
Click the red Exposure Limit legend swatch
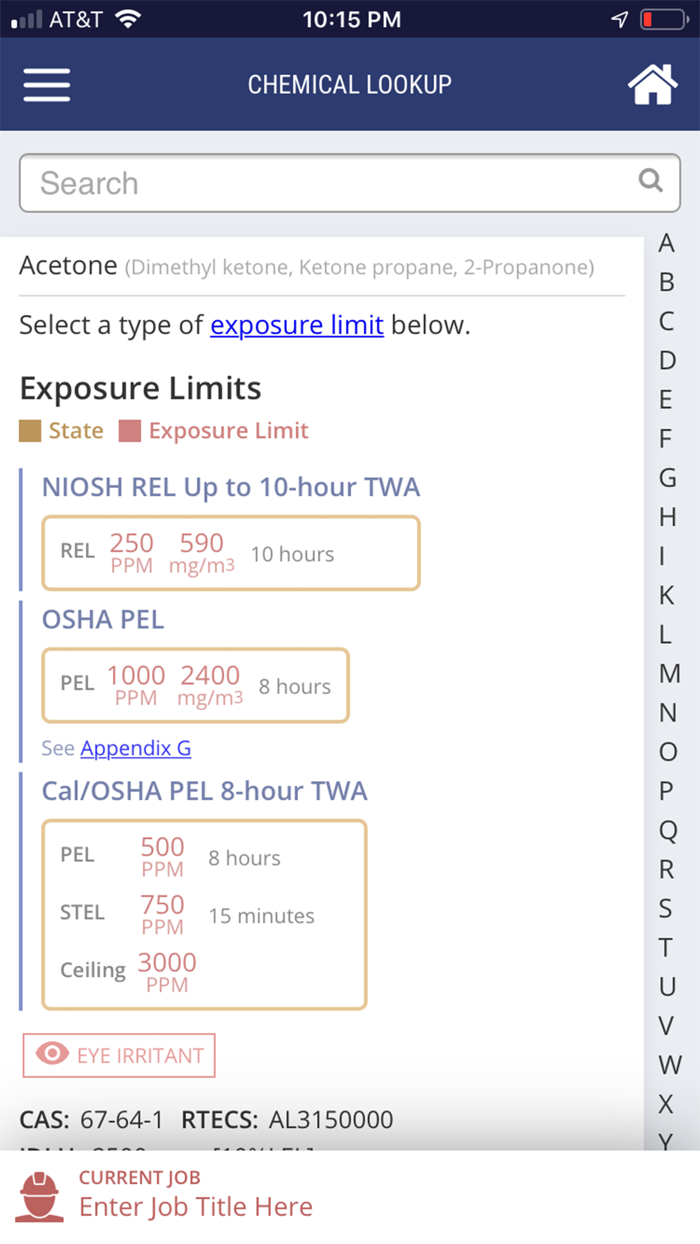(x=130, y=431)
